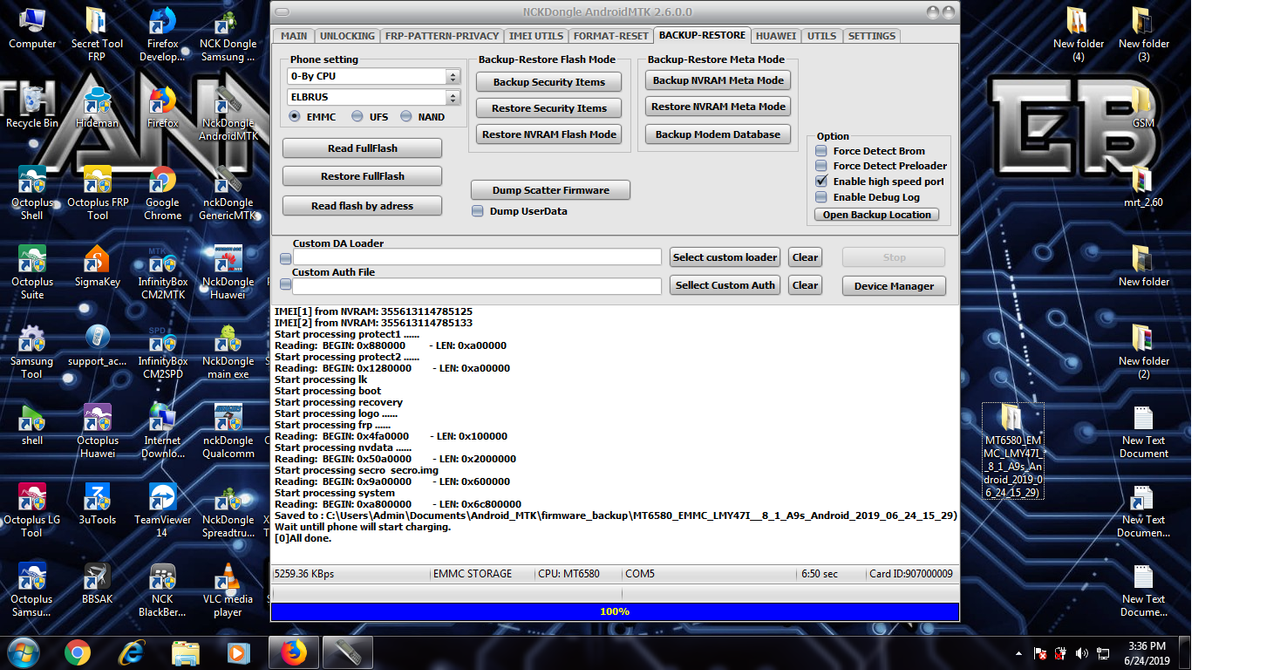Open the Octoplus Shell desktop icon
This screenshot has width=1280, height=670.
point(32,193)
